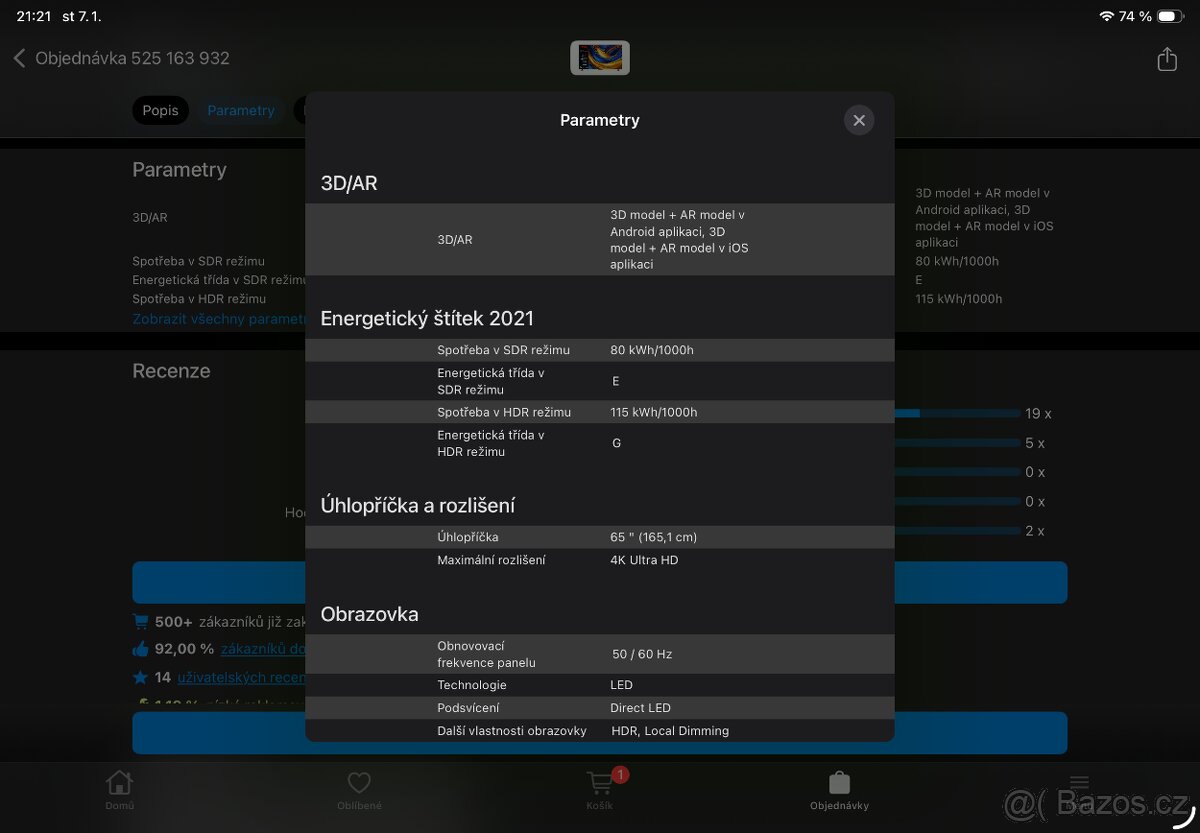Click the rating bar showing 19 x
The image size is (1200, 833).
[x=955, y=413]
